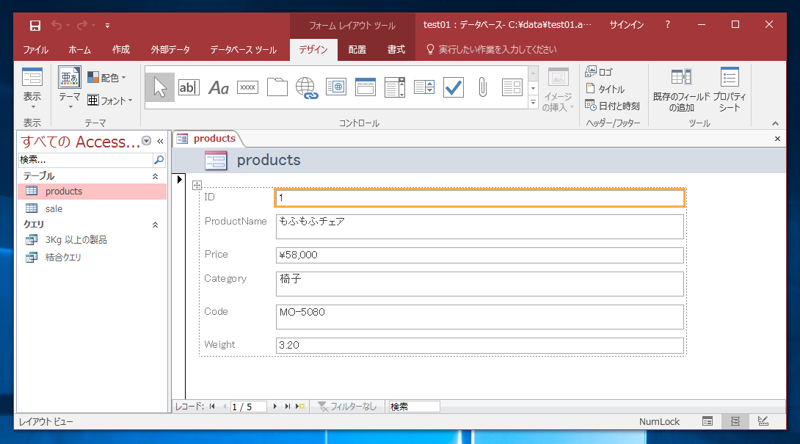Open the データベース ツール ribbon tab
The width and height of the screenshot is (800, 444).
(x=243, y=50)
